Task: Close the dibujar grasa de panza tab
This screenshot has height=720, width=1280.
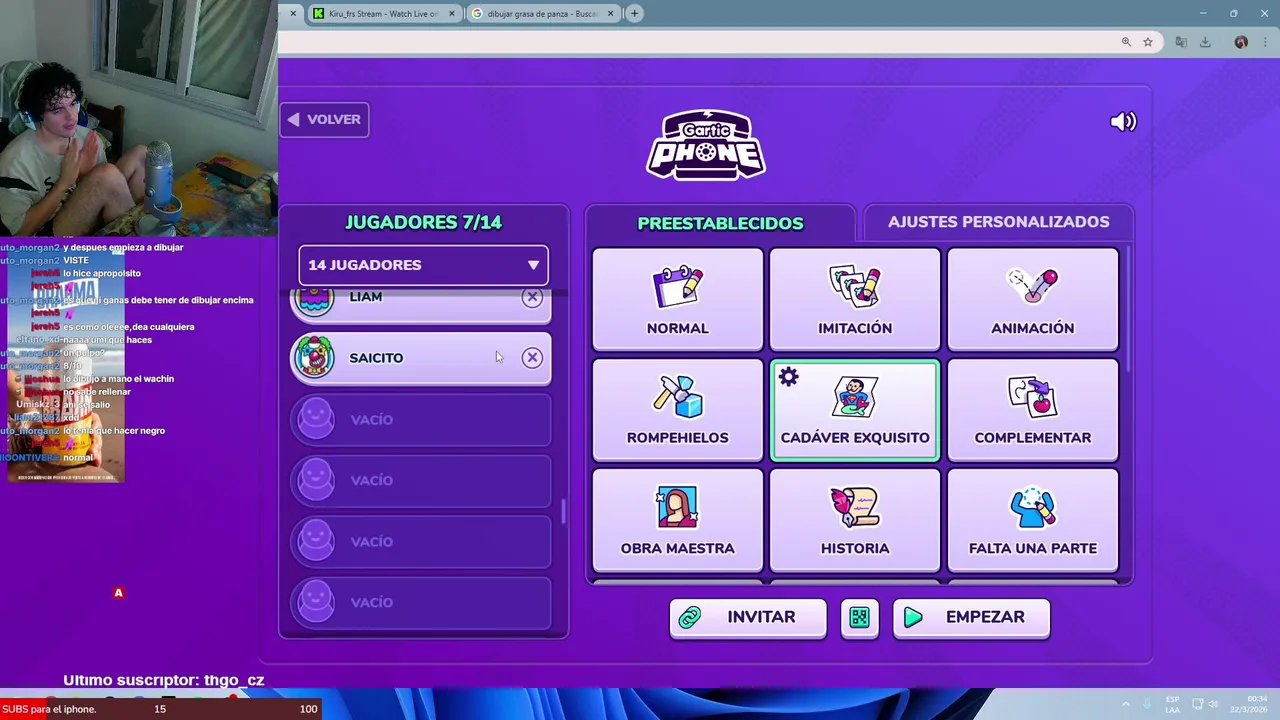Action: (611, 14)
